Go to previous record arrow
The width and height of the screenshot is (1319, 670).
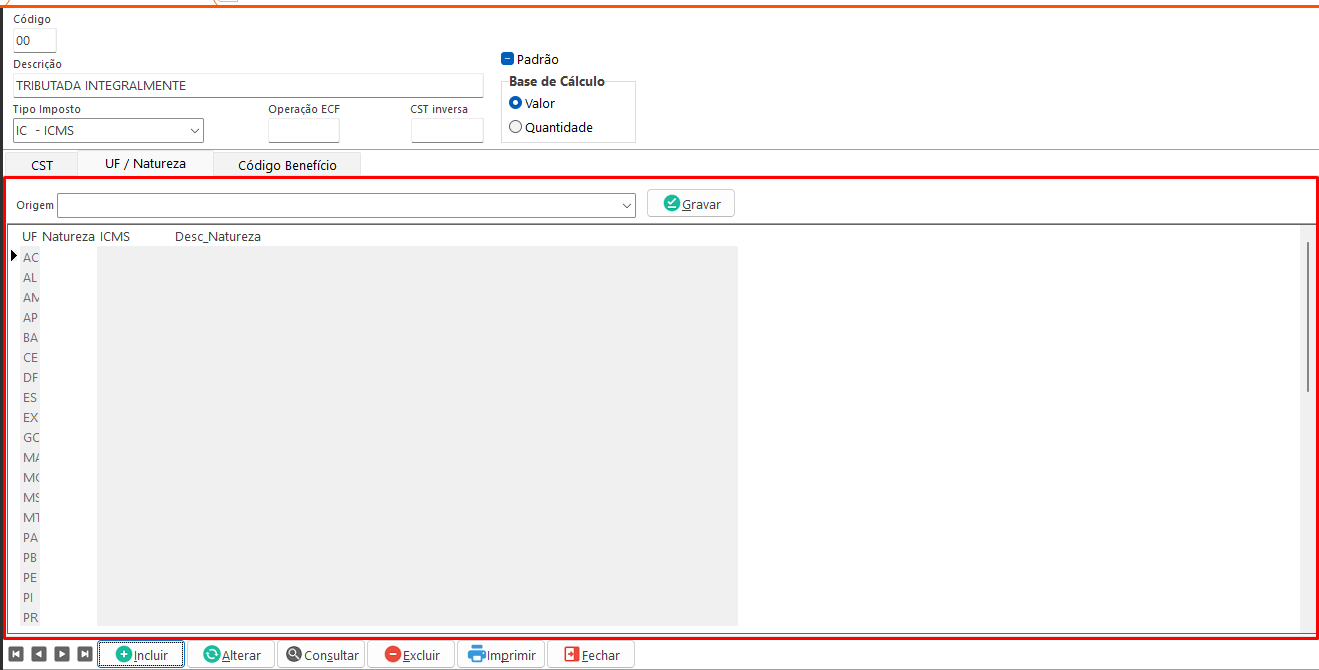39,654
